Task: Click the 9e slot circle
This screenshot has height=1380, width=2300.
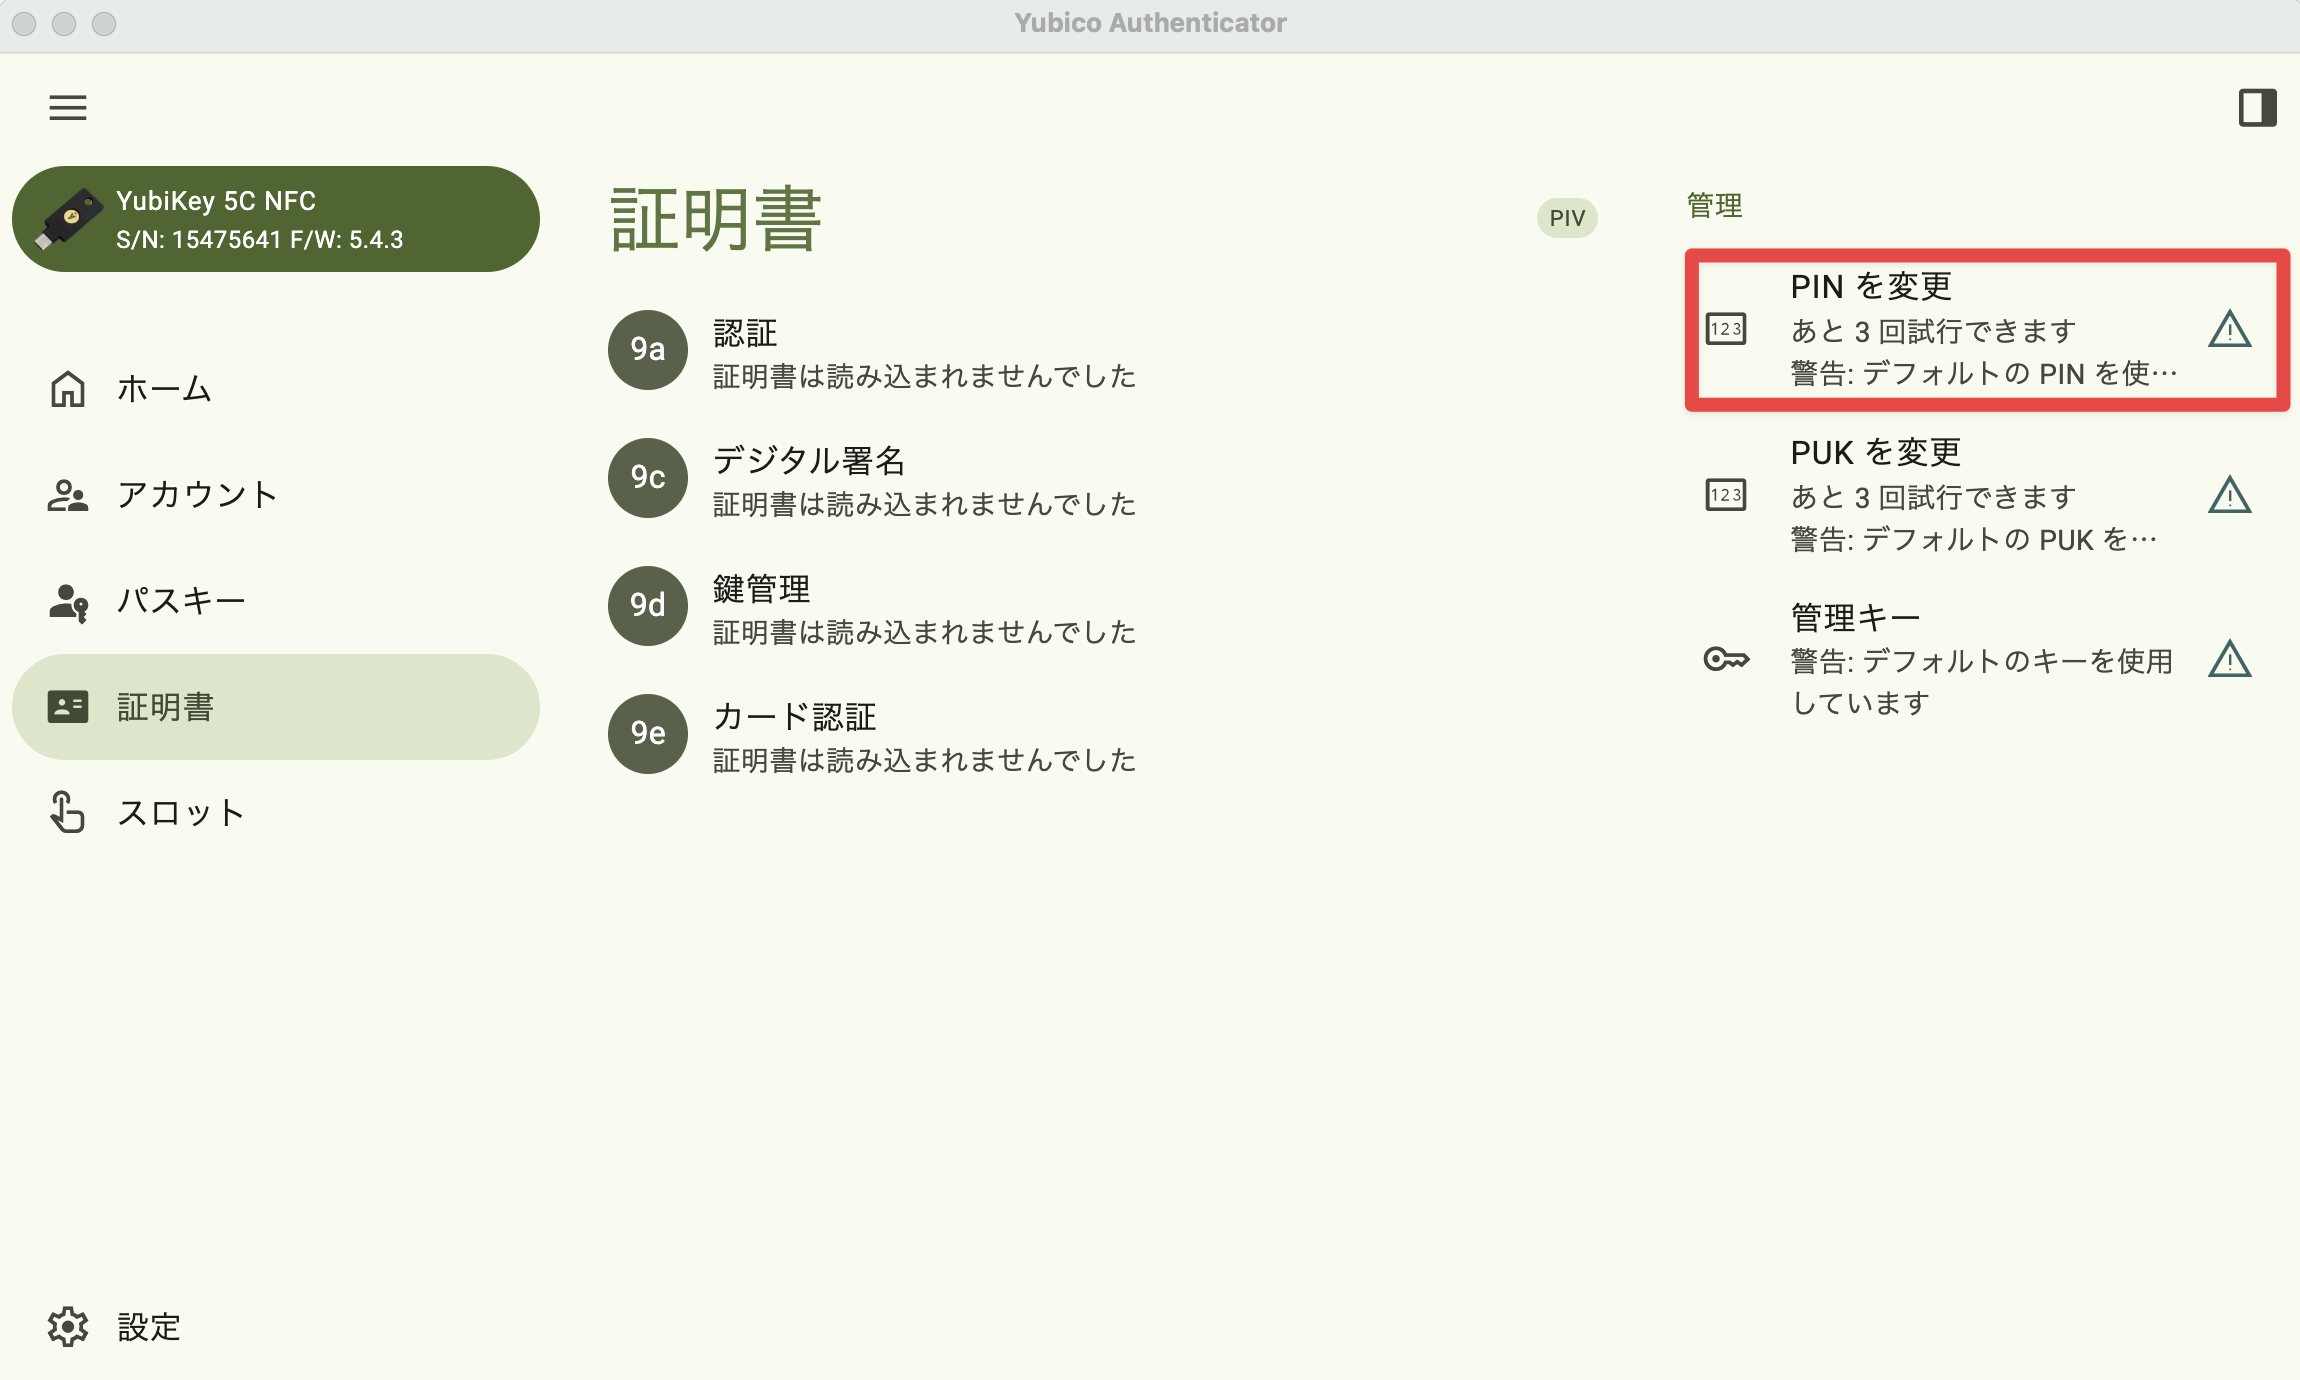Action: [648, 733]
